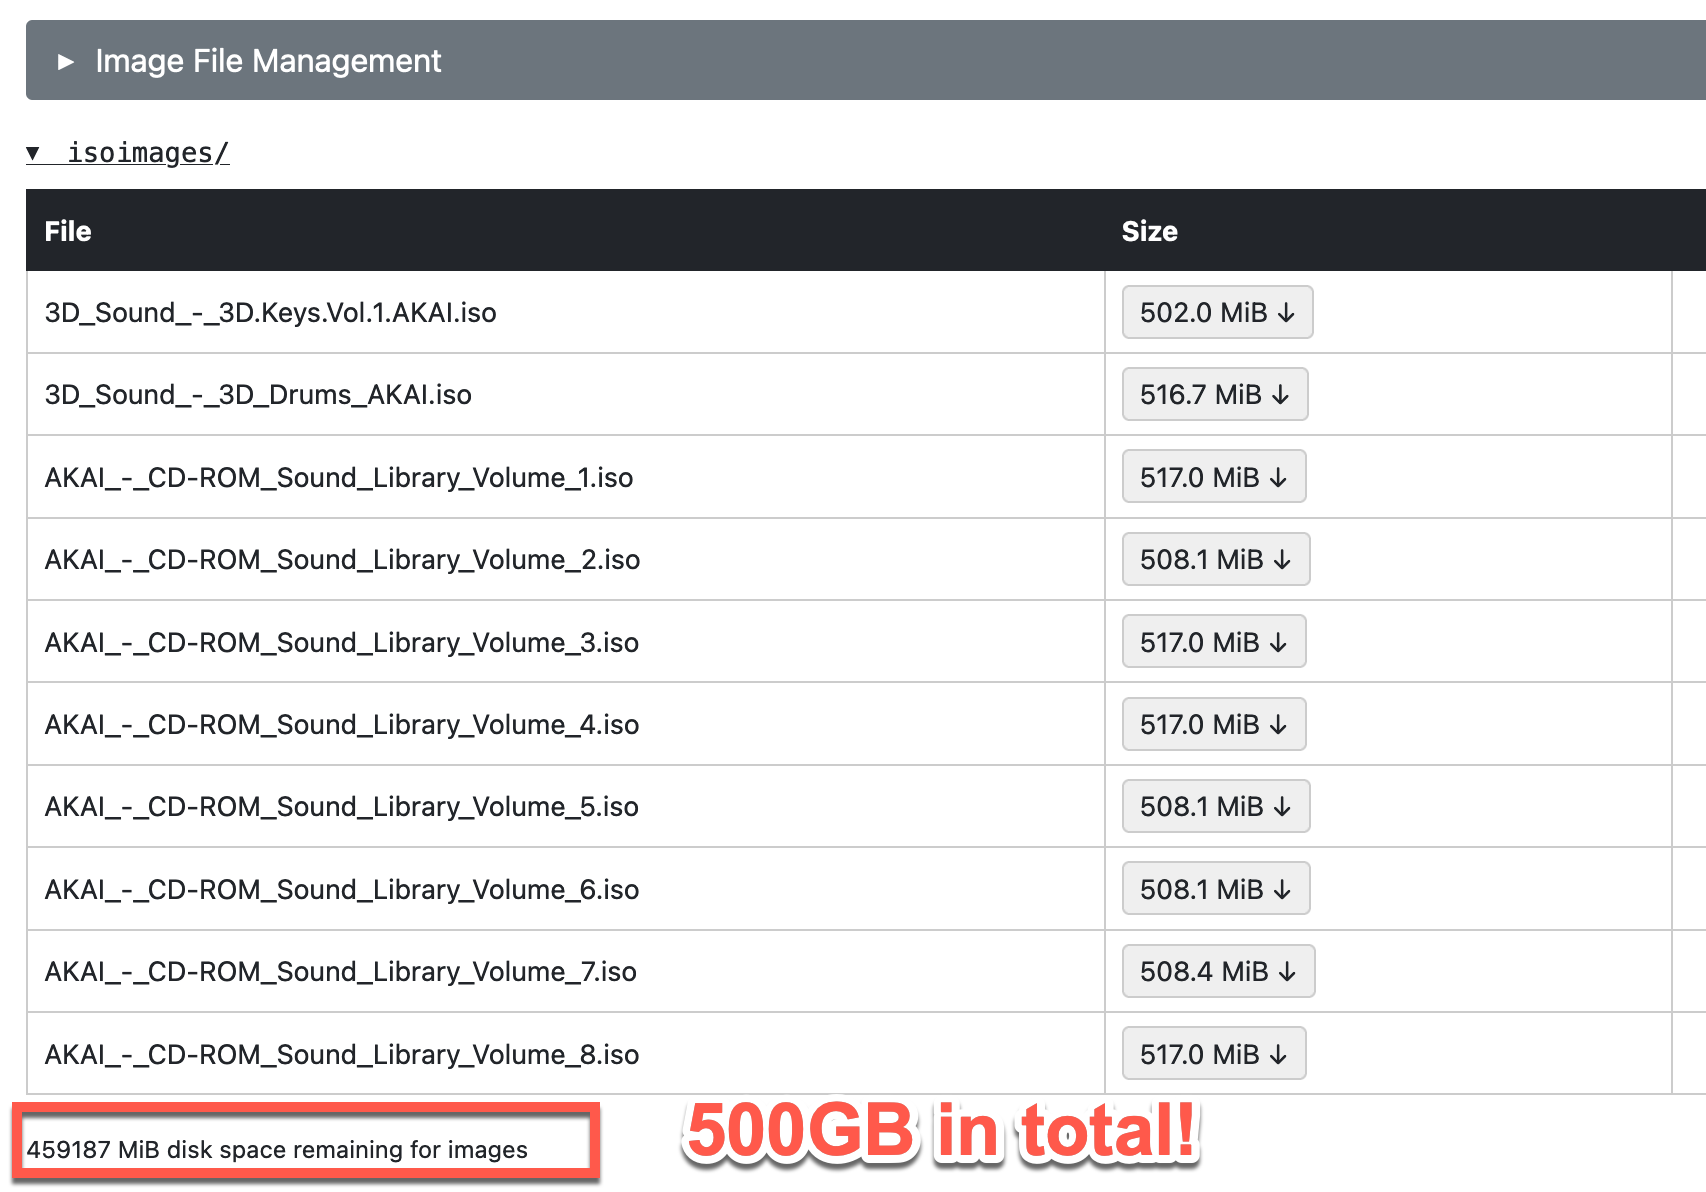Select file name 3D_Sound_-_3D_Drums_AKAI.iso
Screen dimensions: 1706x1192
pyautogui.click(x=258, y=395)
